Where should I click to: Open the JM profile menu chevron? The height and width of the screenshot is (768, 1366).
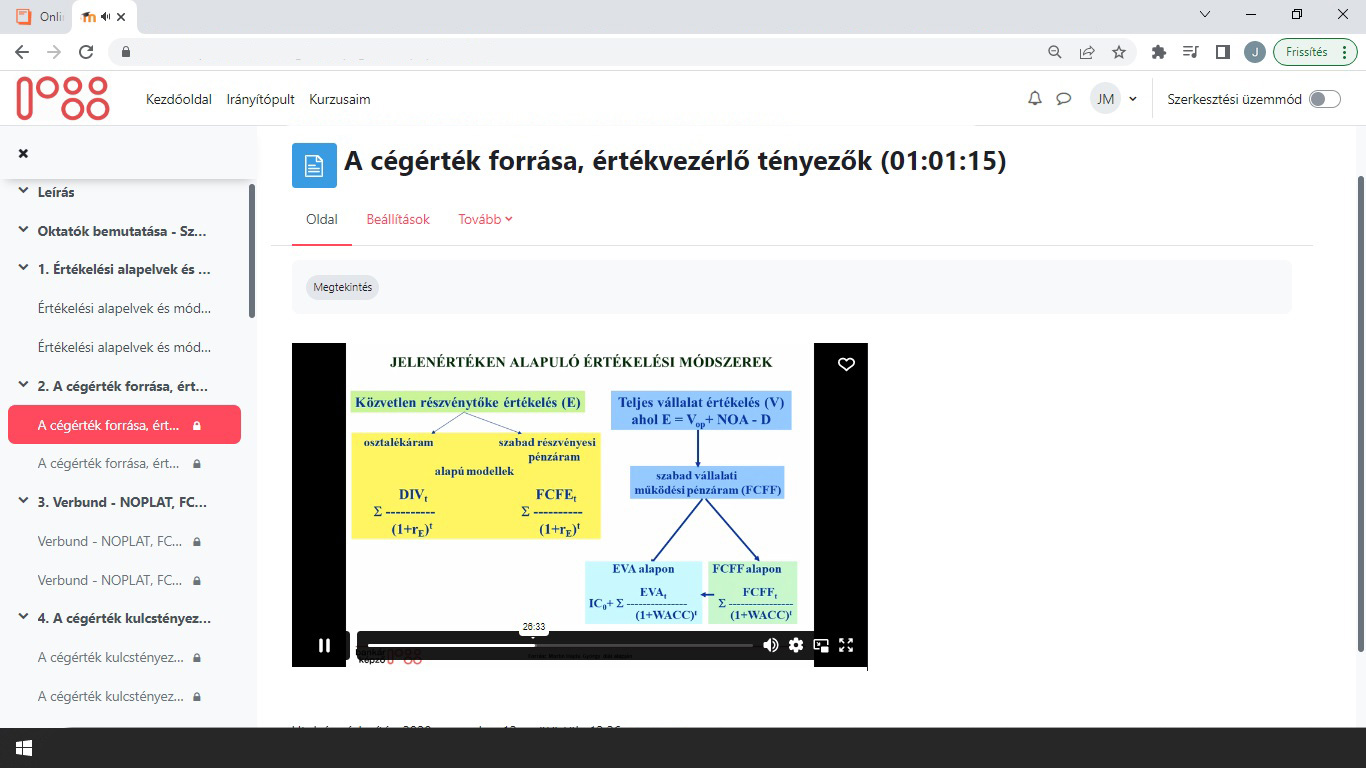[x=1132, y=98]
